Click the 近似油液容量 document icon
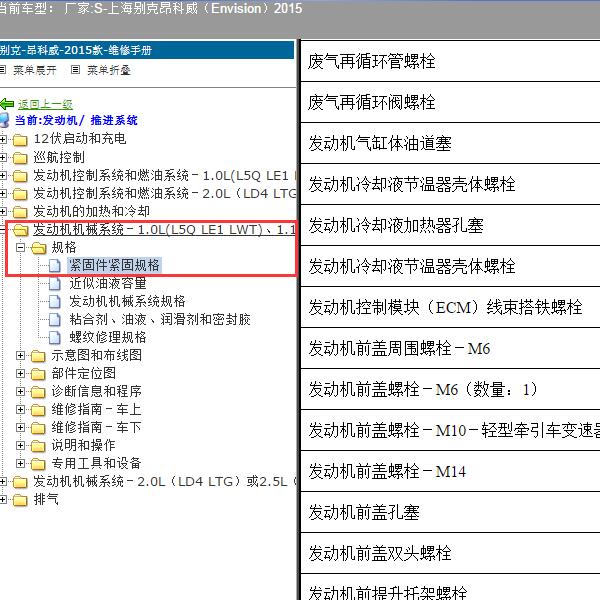600x600 pixels. tap(55, 284)
